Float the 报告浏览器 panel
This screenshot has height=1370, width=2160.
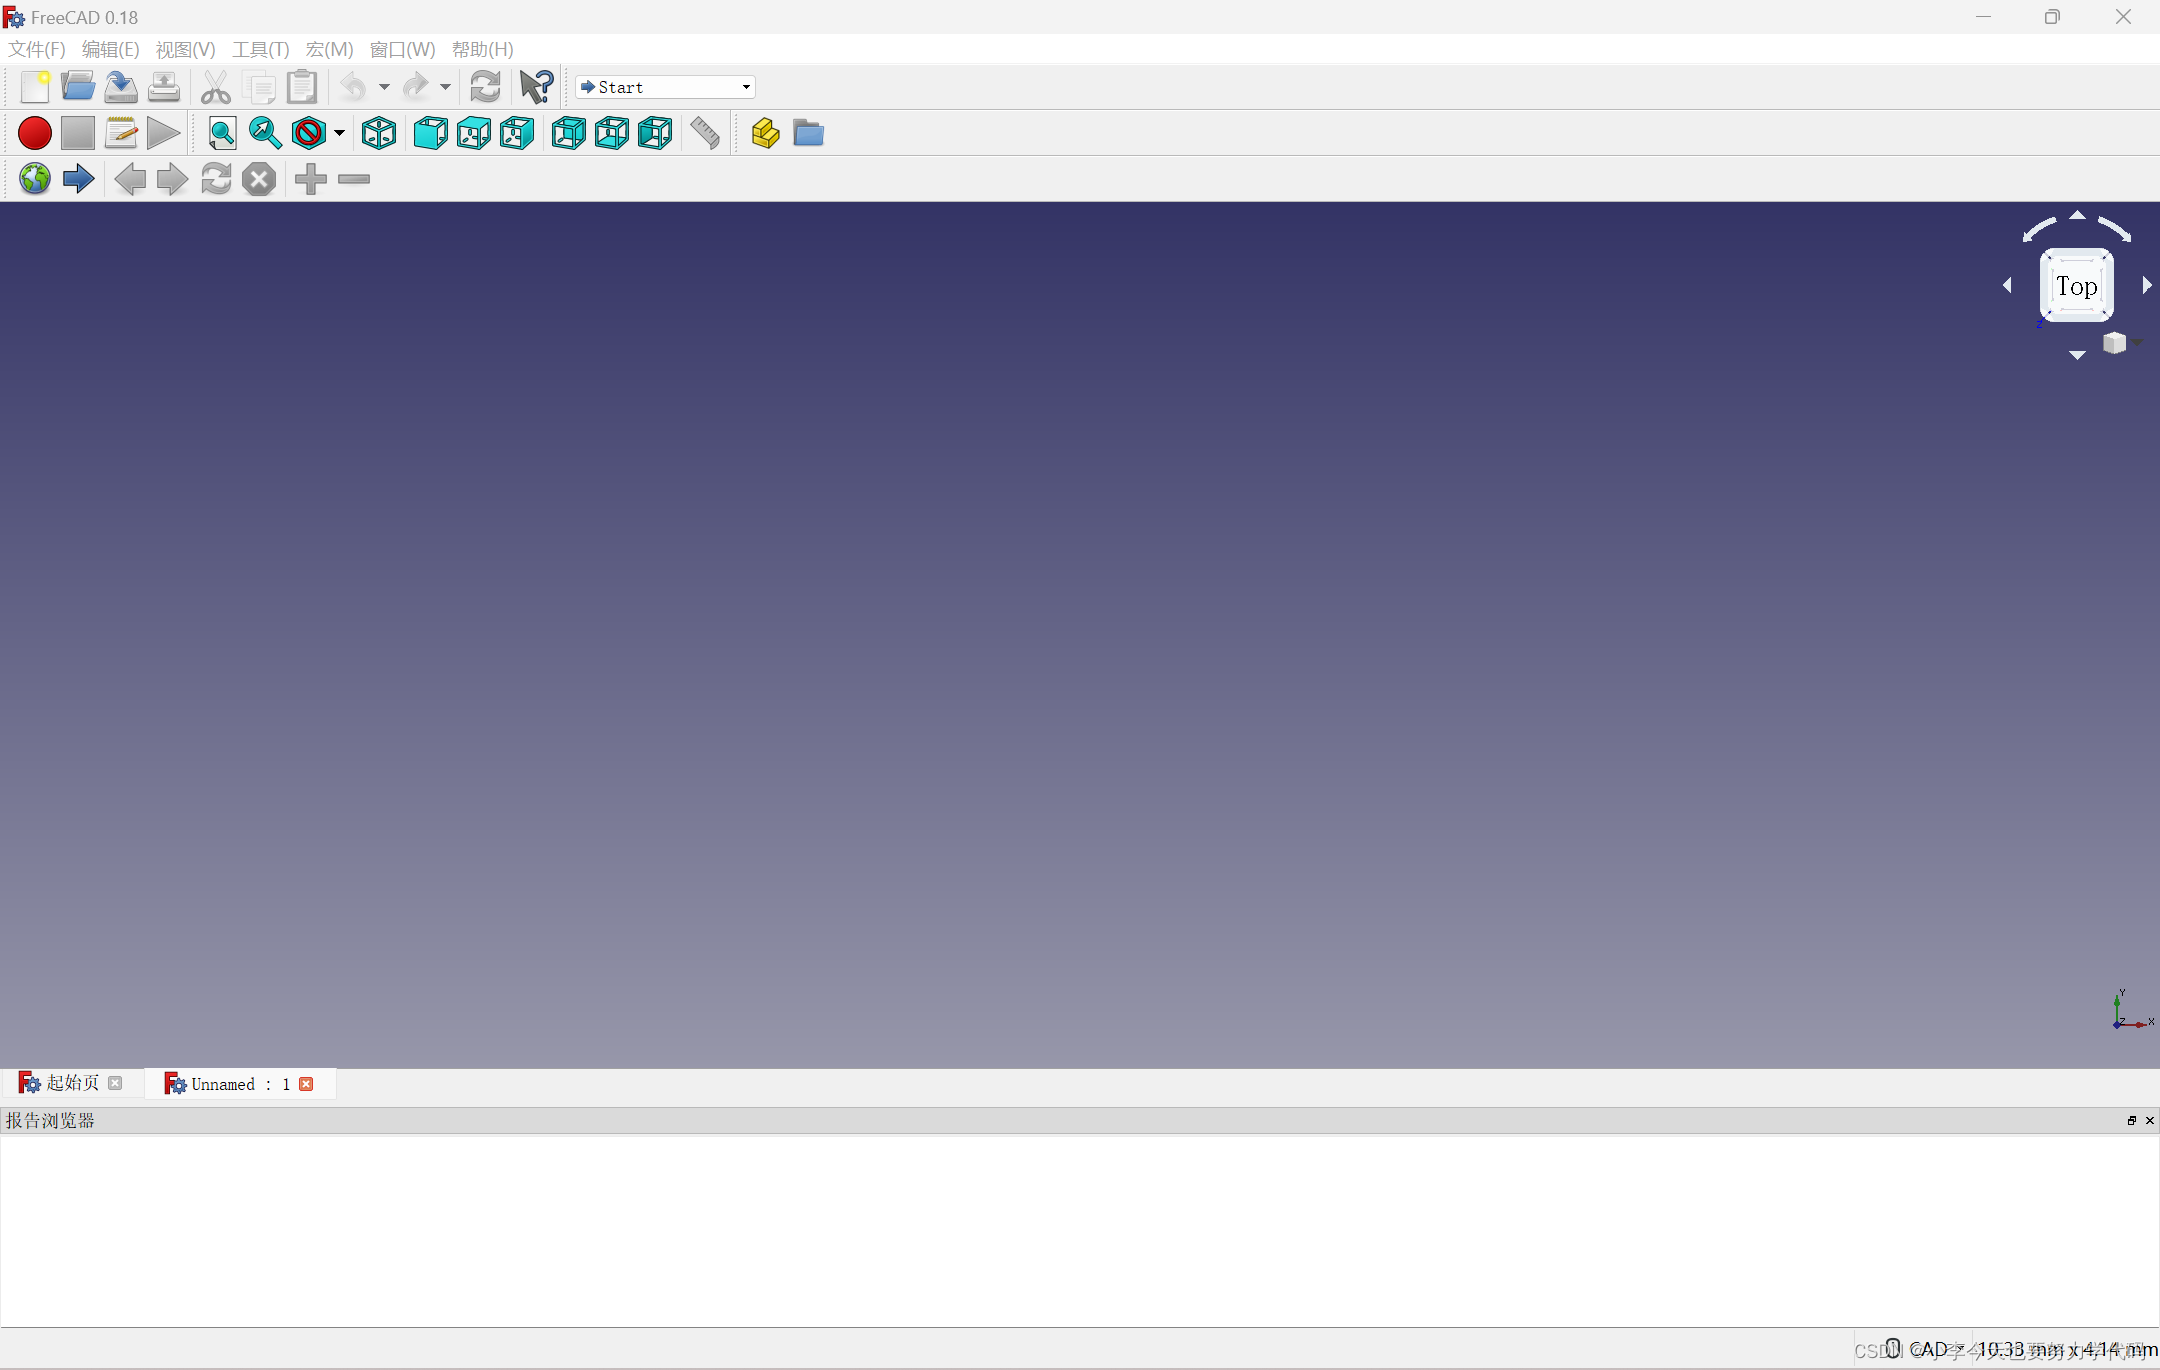[2130, 1121]
